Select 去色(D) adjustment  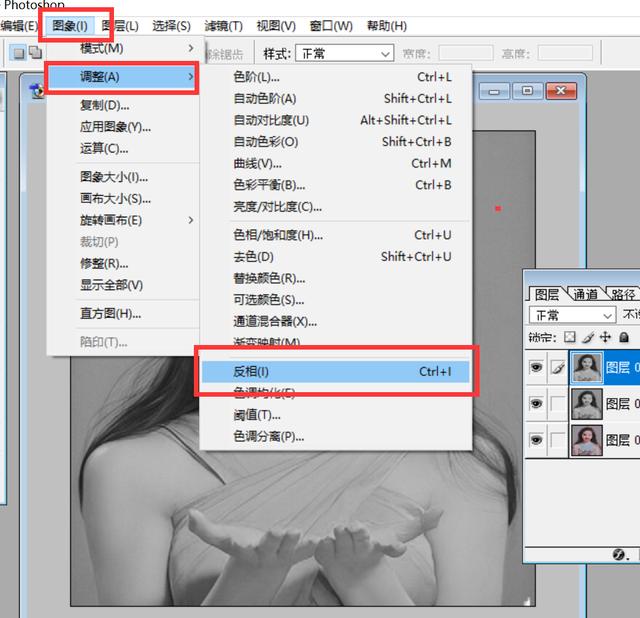click(x=337, y=257)
